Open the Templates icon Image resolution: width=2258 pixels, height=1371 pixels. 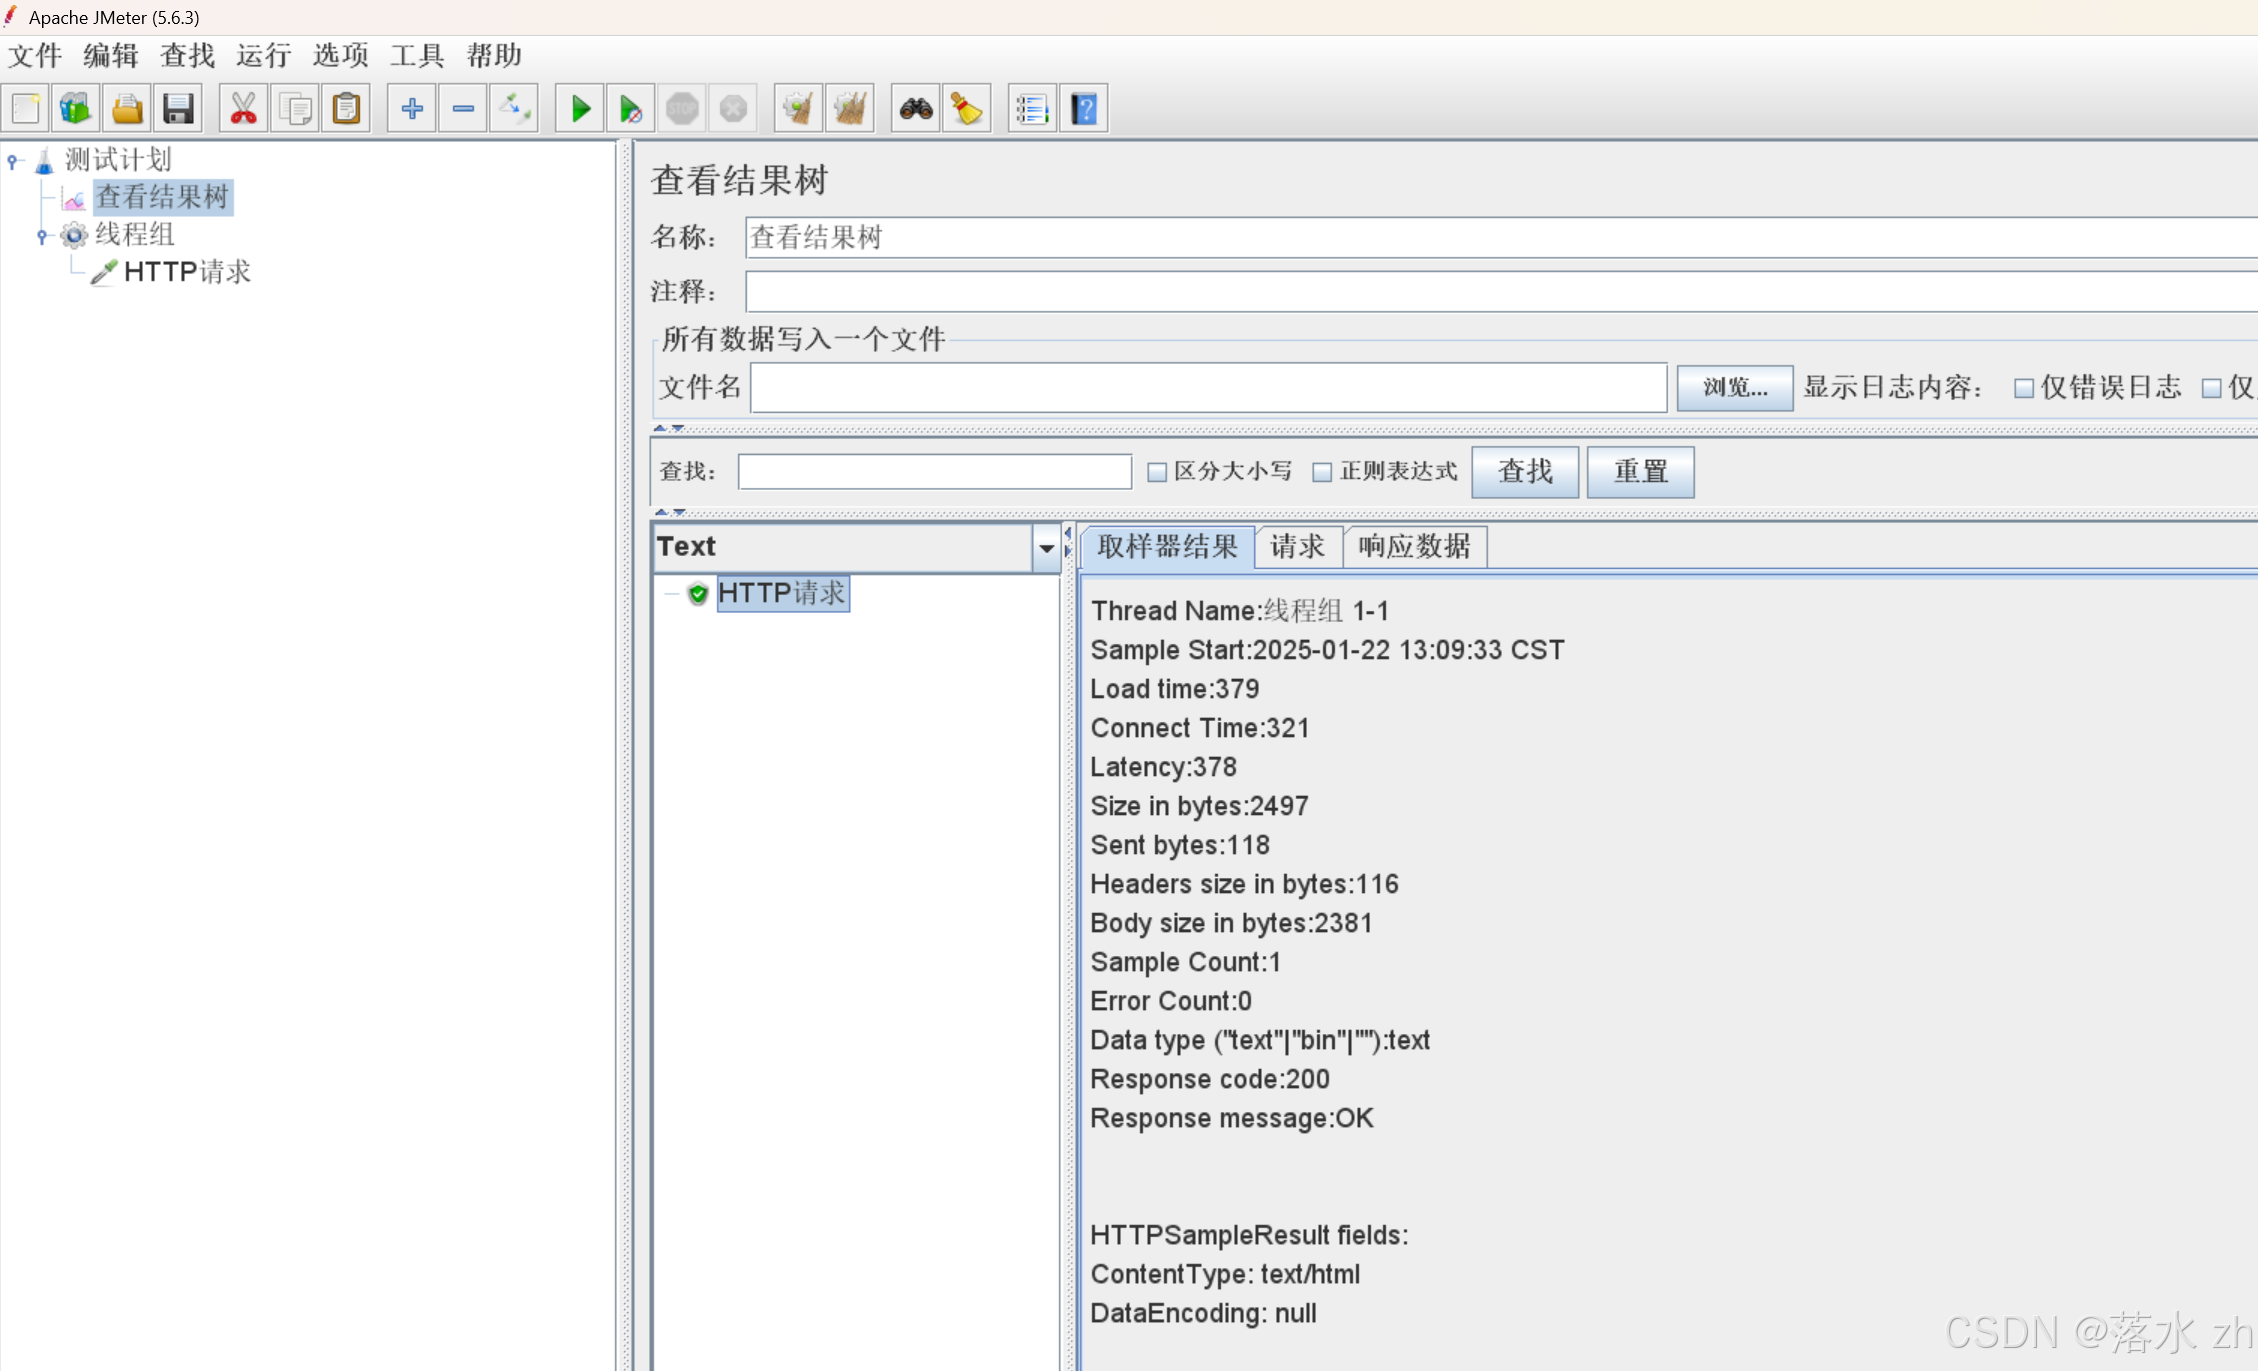[76, 108]
